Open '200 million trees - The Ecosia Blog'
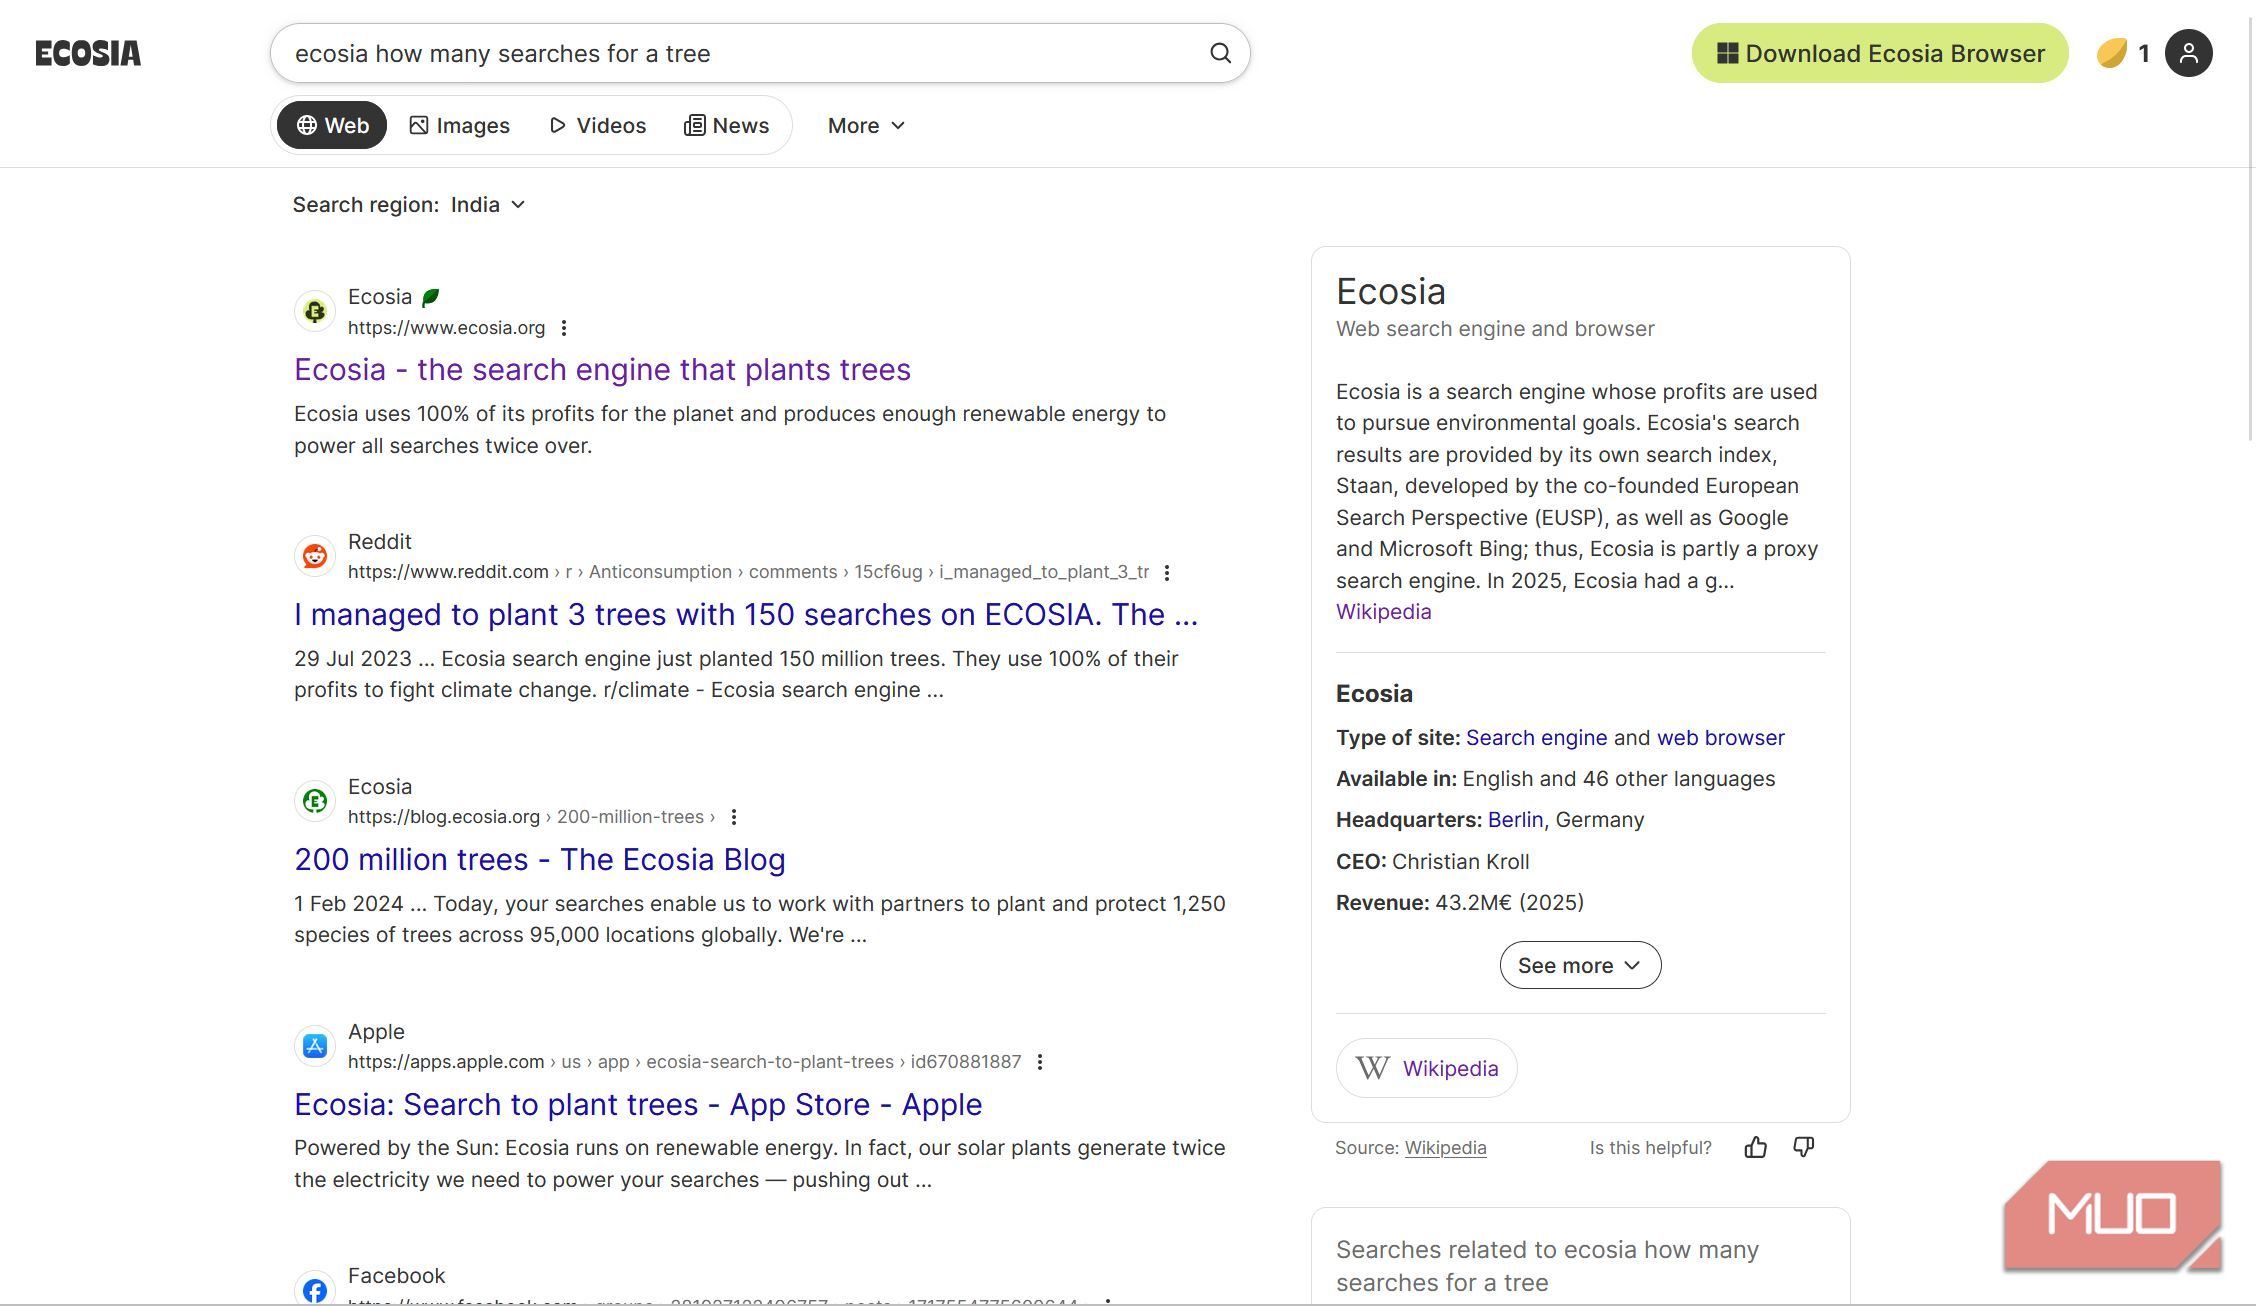 click(x=540, y=860)
